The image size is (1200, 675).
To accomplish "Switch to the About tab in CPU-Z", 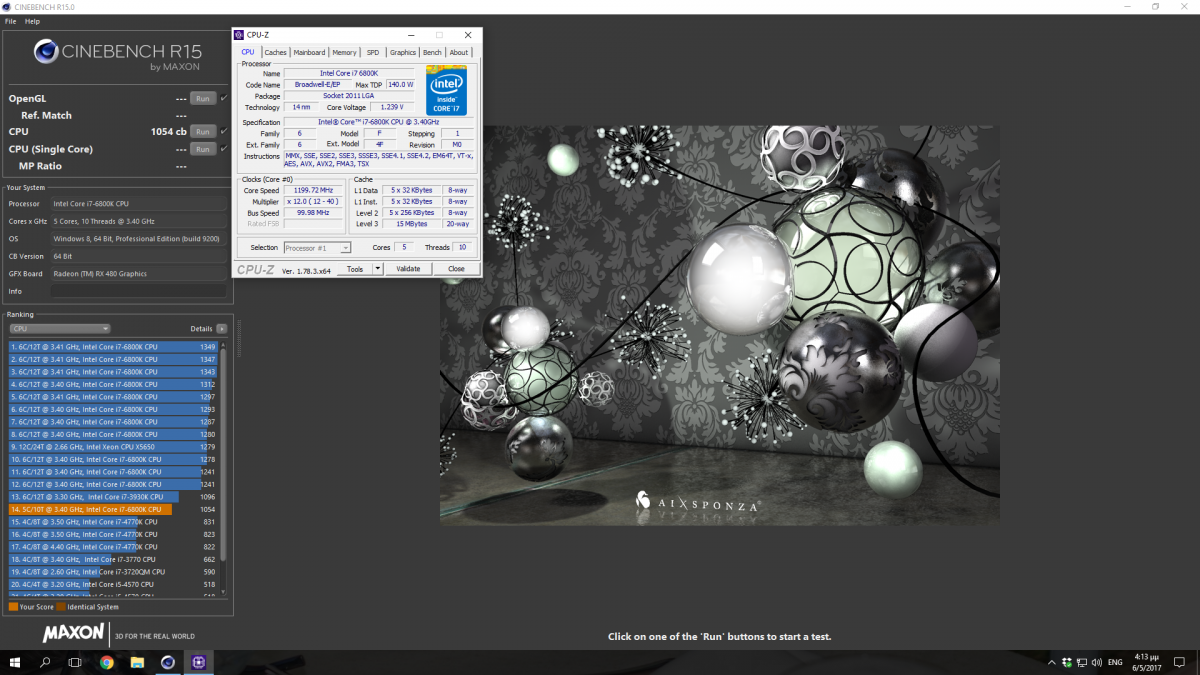I will (x=459, y=52).
